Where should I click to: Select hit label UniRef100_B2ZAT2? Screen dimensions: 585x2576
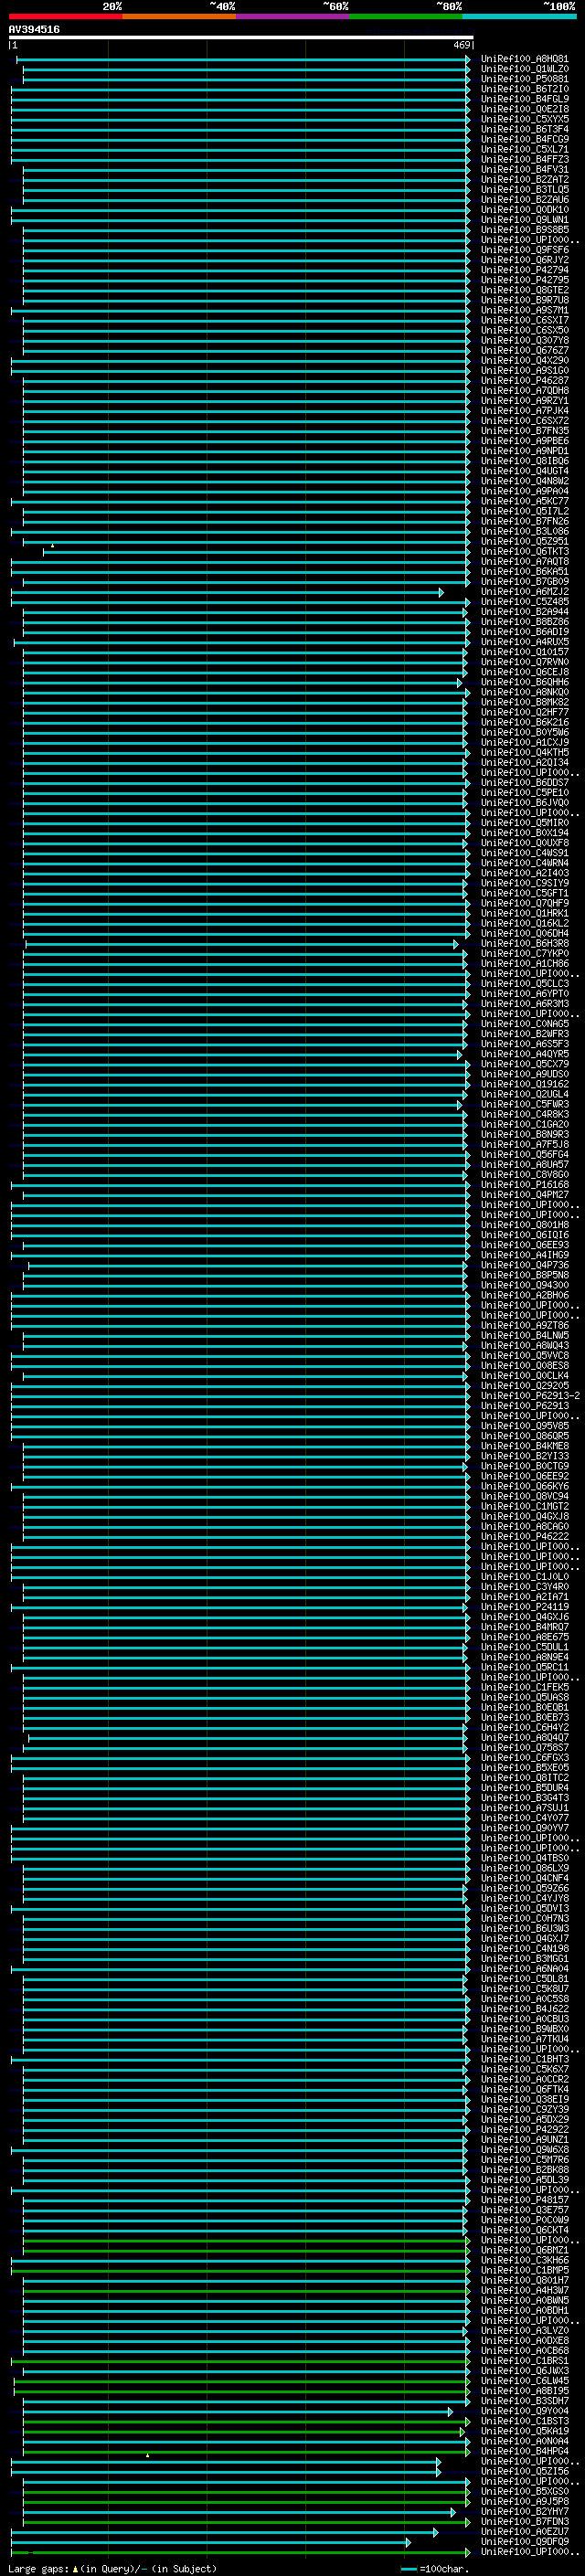tap(524, 179)
